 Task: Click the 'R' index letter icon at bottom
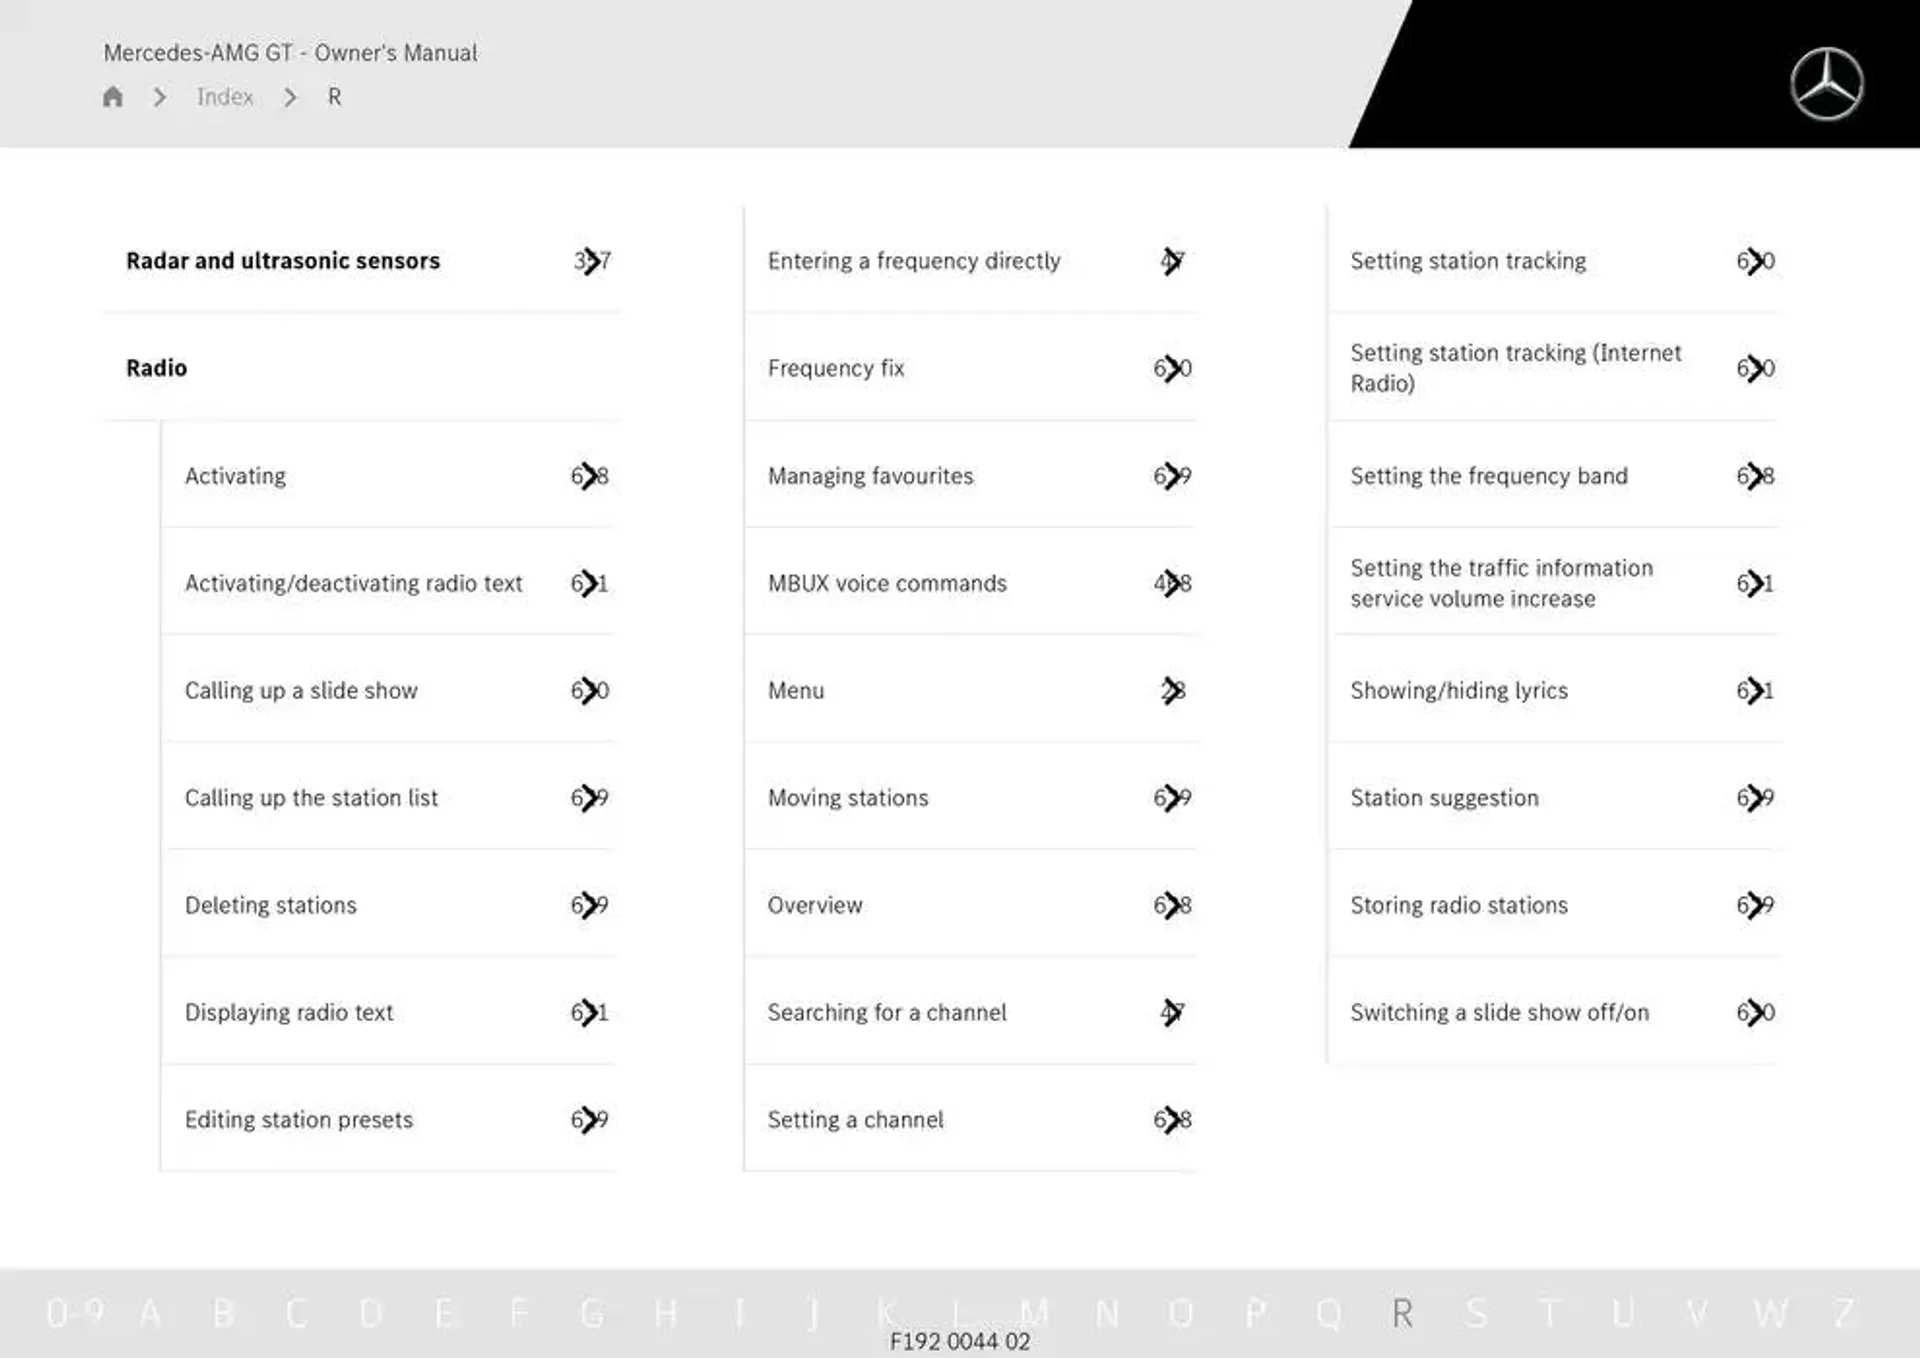tap(1397, 1317)
